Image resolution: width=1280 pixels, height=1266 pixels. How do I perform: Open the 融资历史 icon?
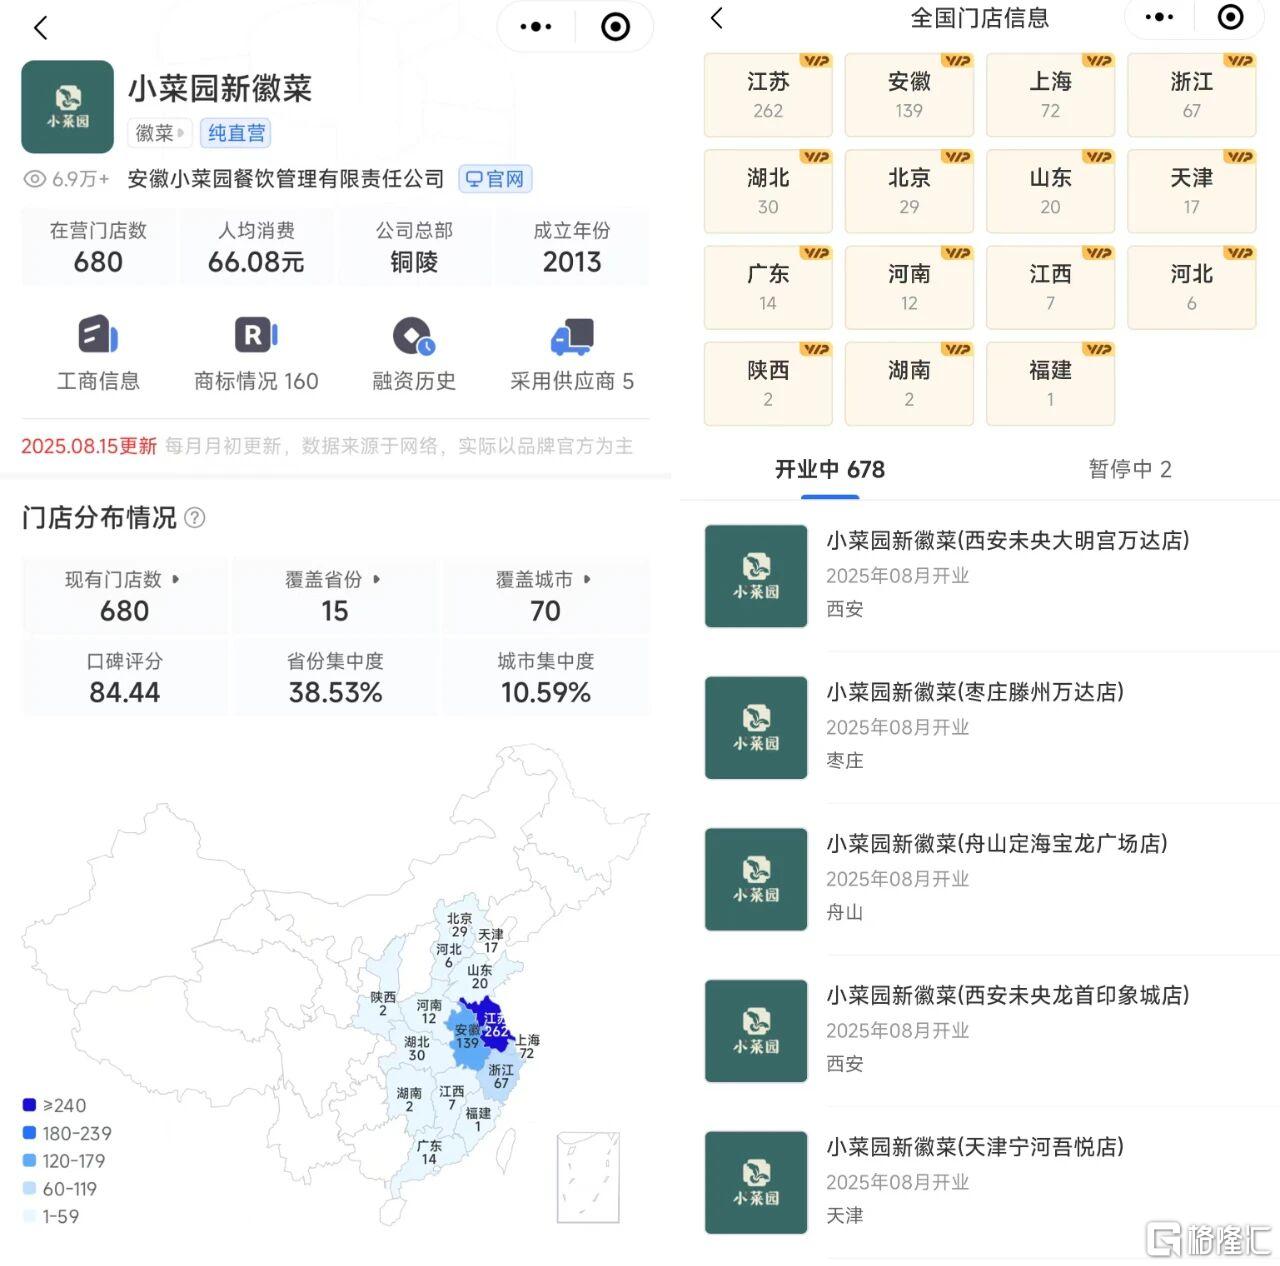tap(414, 335)
